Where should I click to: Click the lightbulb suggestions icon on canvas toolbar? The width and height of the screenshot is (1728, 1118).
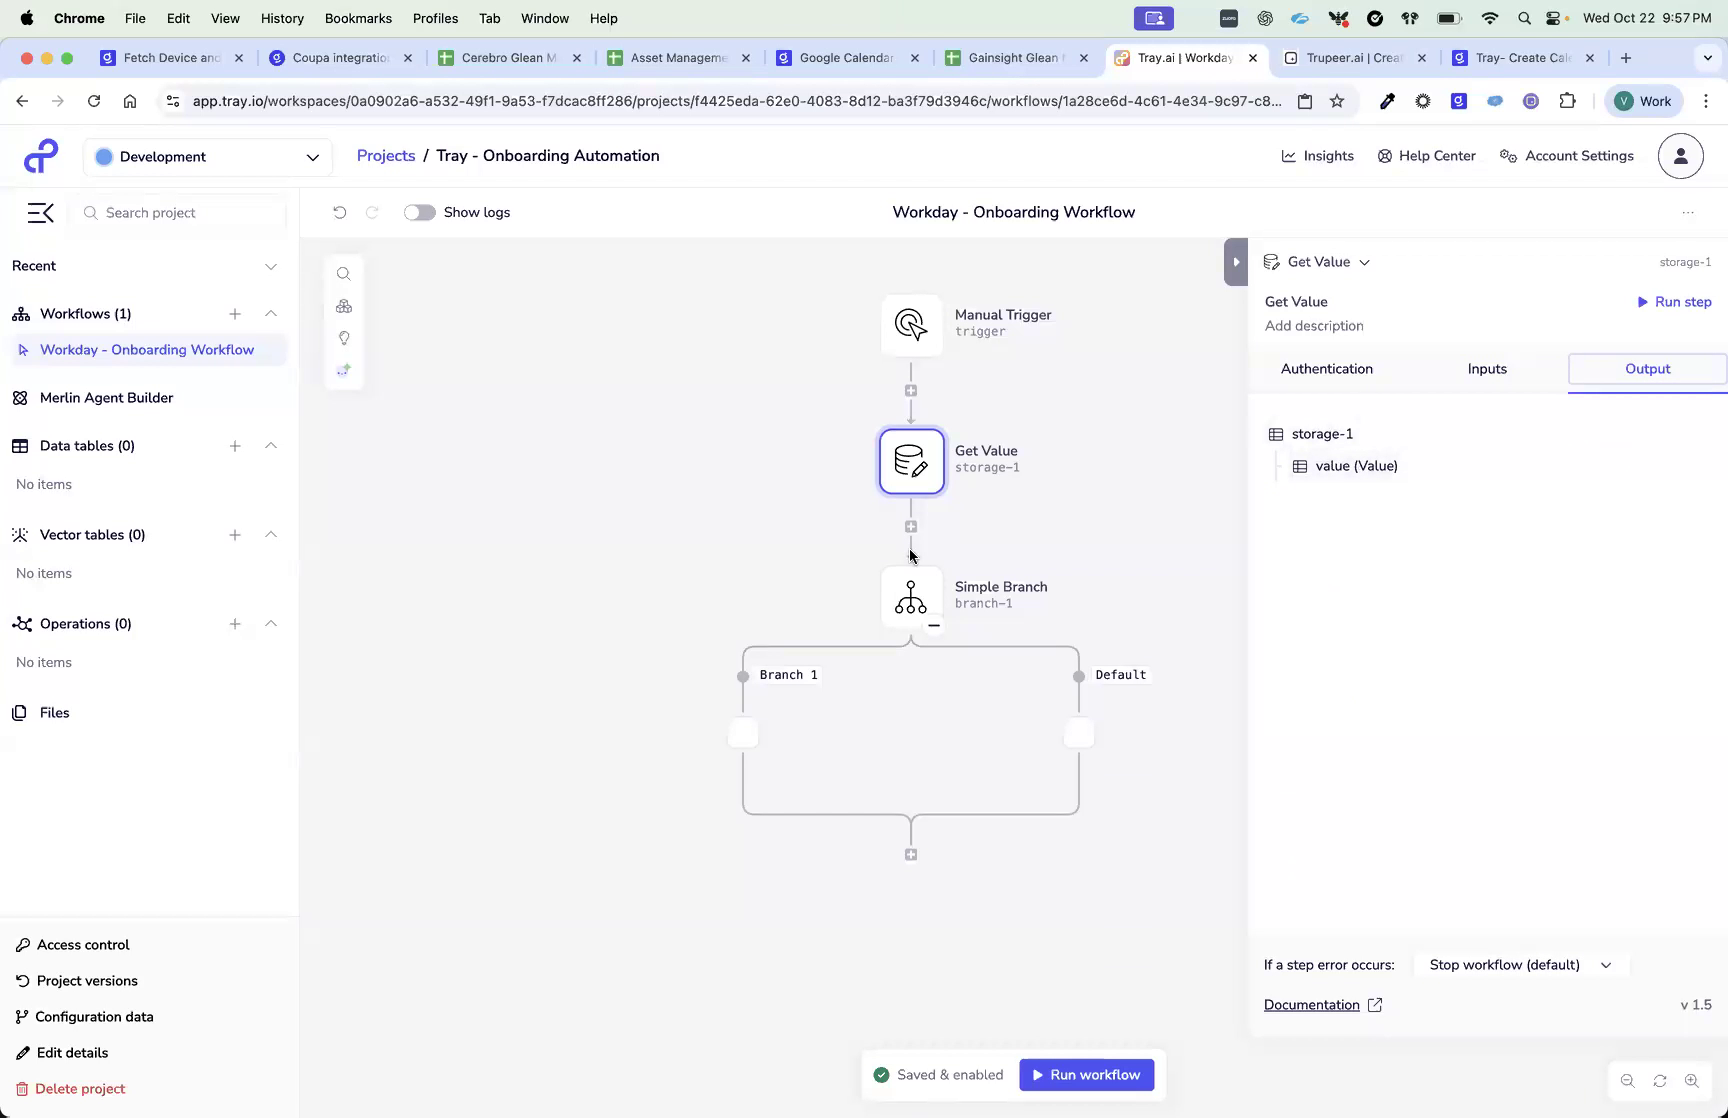344,338
